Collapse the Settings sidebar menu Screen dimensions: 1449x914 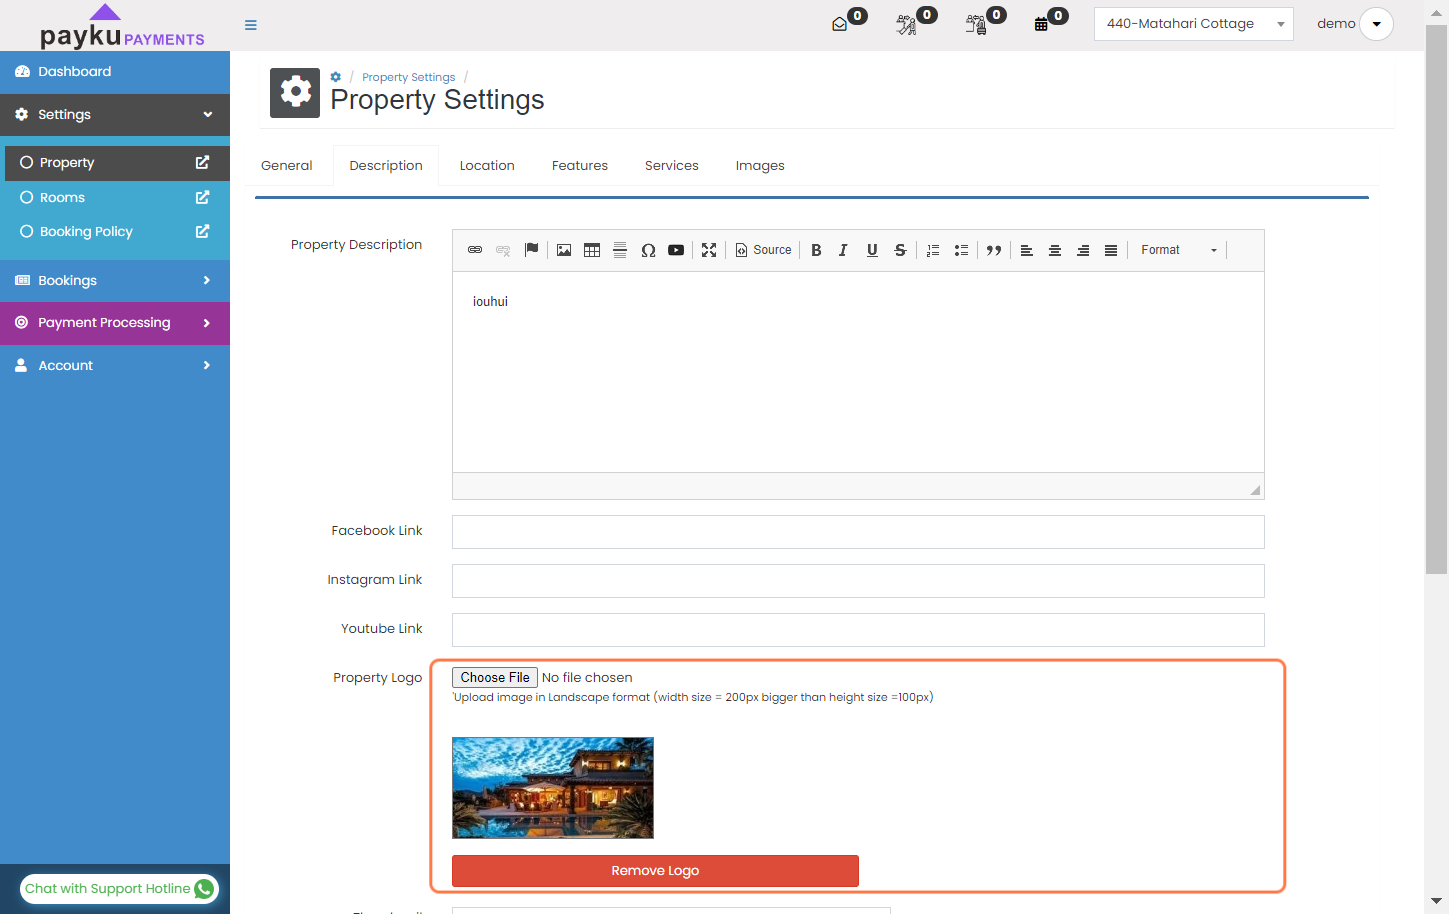(115, 115)
